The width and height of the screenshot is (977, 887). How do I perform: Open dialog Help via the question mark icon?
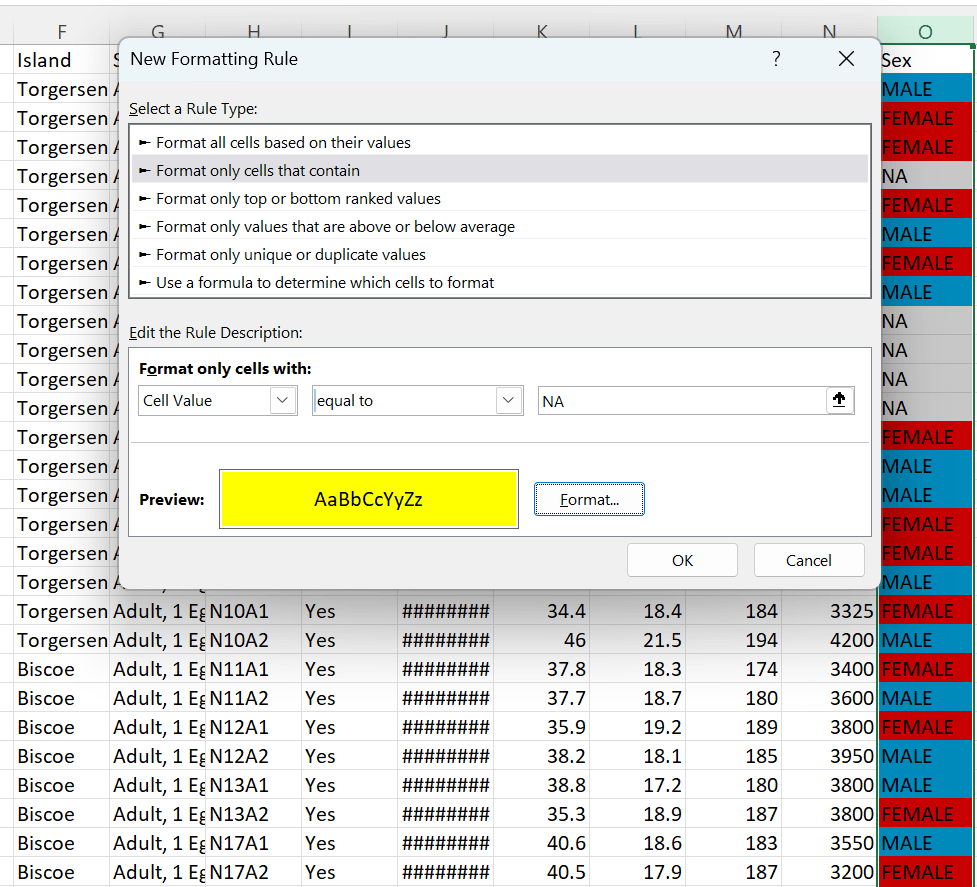pyautogui.click(x=776, y=59)
